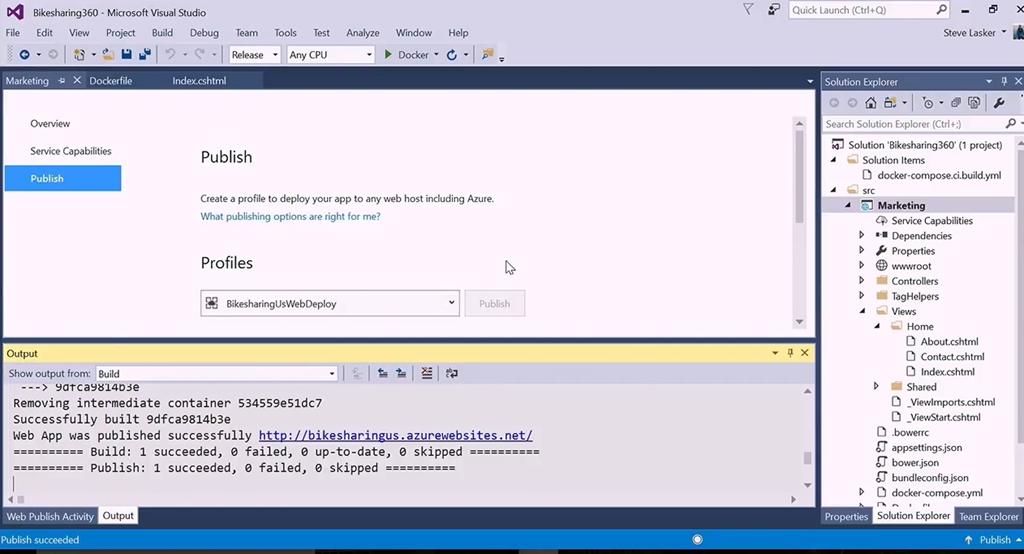Open the Build menu
Viewport: 1024px width, 554px height.
click(162, 33)
